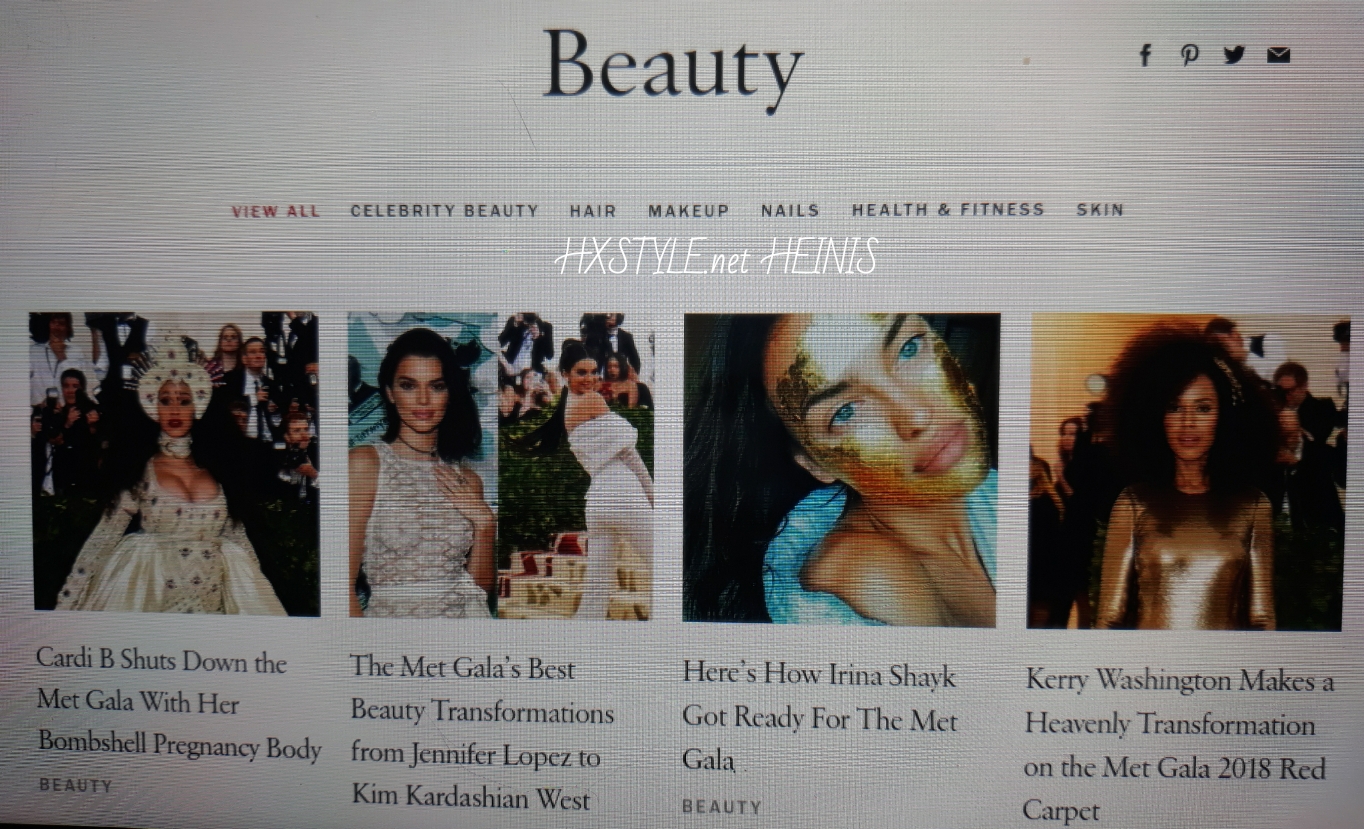Share the page on Facebook
Viewport: 1364px width, 829px height.
(x=1145, y=56)
